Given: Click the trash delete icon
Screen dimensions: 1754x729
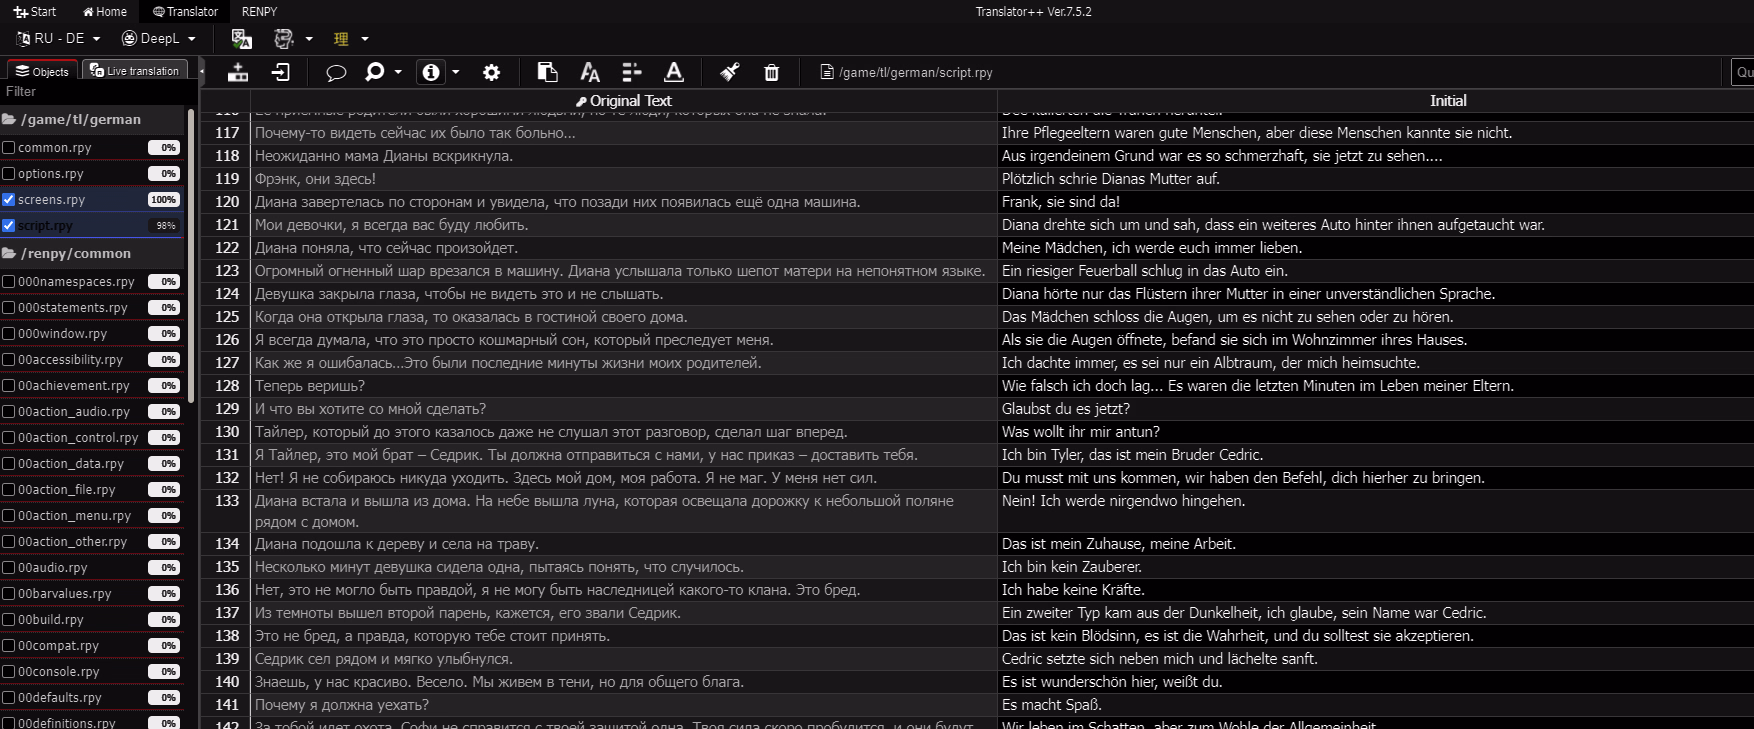Looking at the screenshot, I should pyautogui.click(x=772, y=72).
